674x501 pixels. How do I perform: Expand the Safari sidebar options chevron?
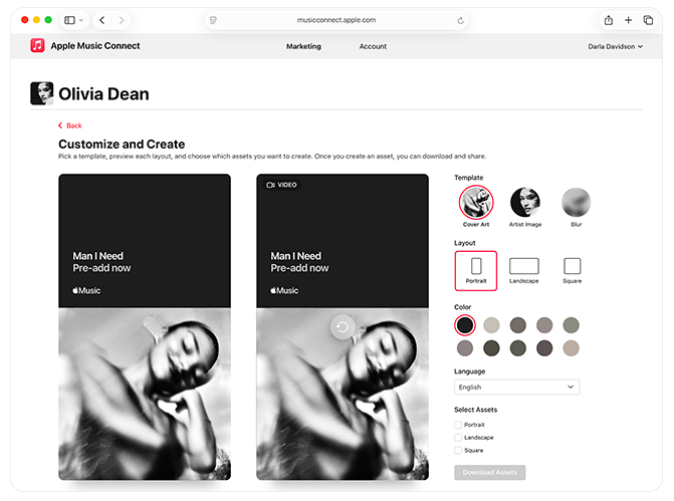81,20
